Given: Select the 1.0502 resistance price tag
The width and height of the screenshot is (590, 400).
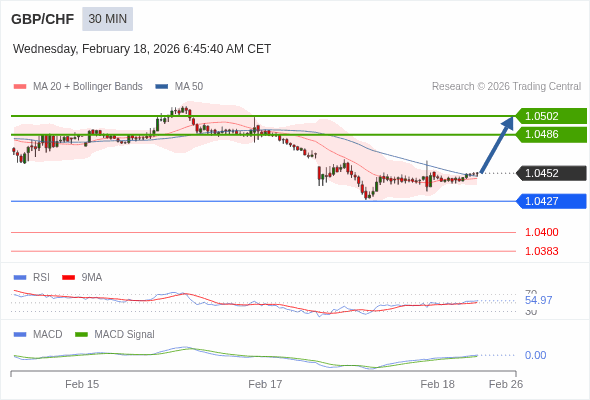Looking at the screenshot, I should (551, 116).
